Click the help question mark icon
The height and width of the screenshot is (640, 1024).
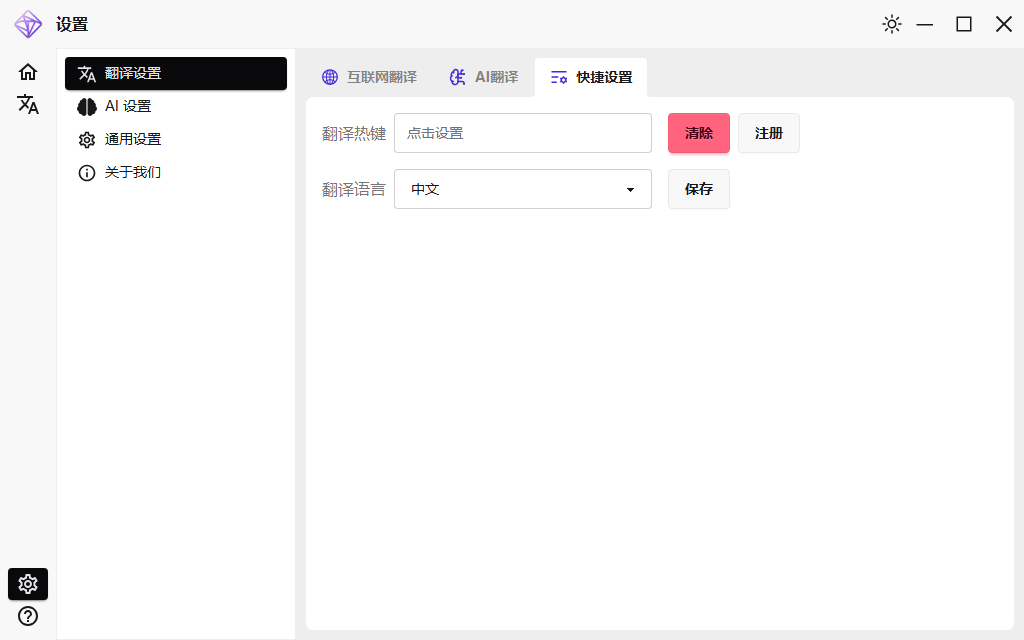click(x=27, y=614)
